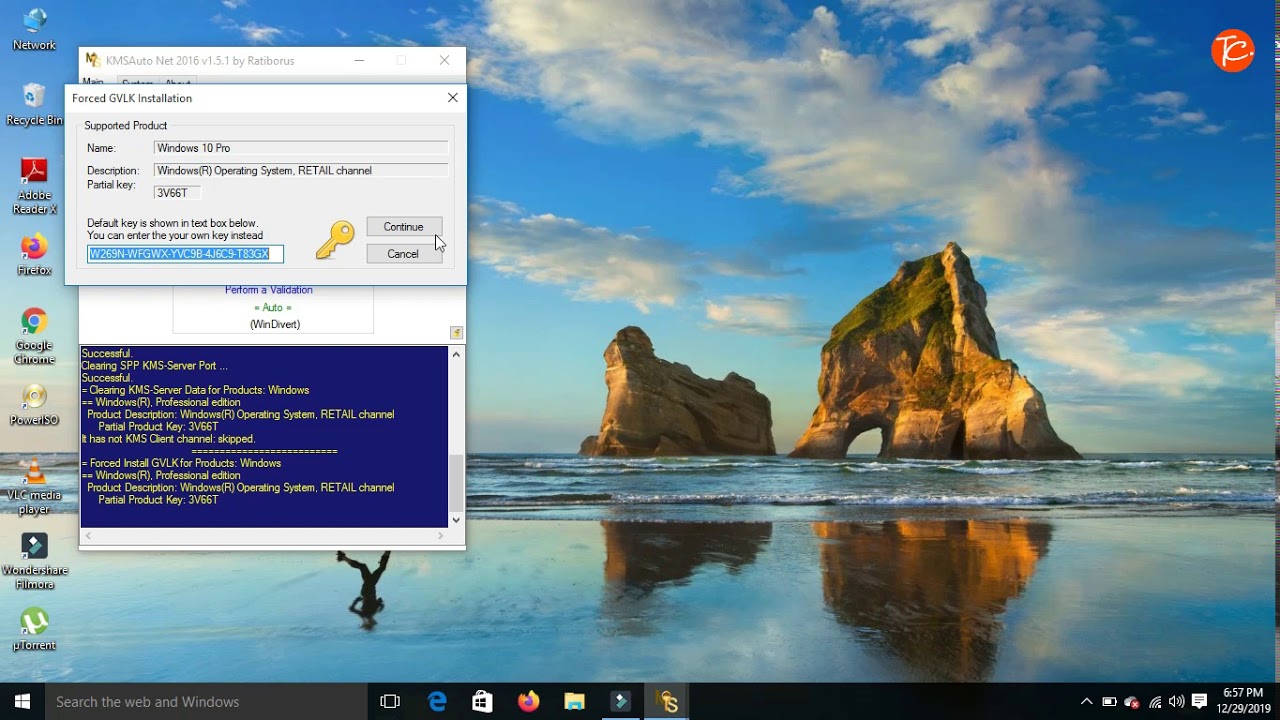Click '(WinDivert)' text in KMSAuto window
1280x720 pixels.
(275, 325)
